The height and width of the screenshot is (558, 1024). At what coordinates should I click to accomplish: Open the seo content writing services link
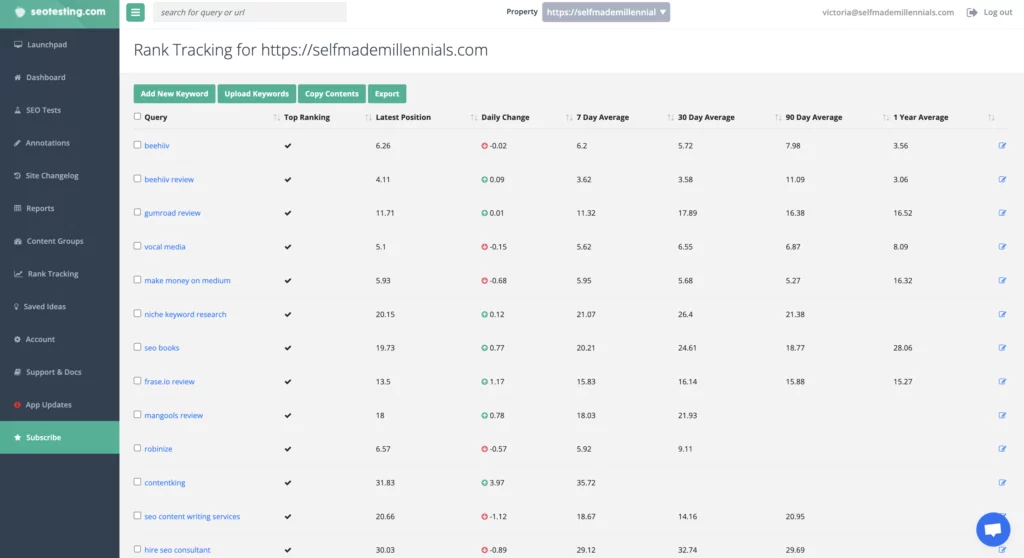tap(192, 516)
